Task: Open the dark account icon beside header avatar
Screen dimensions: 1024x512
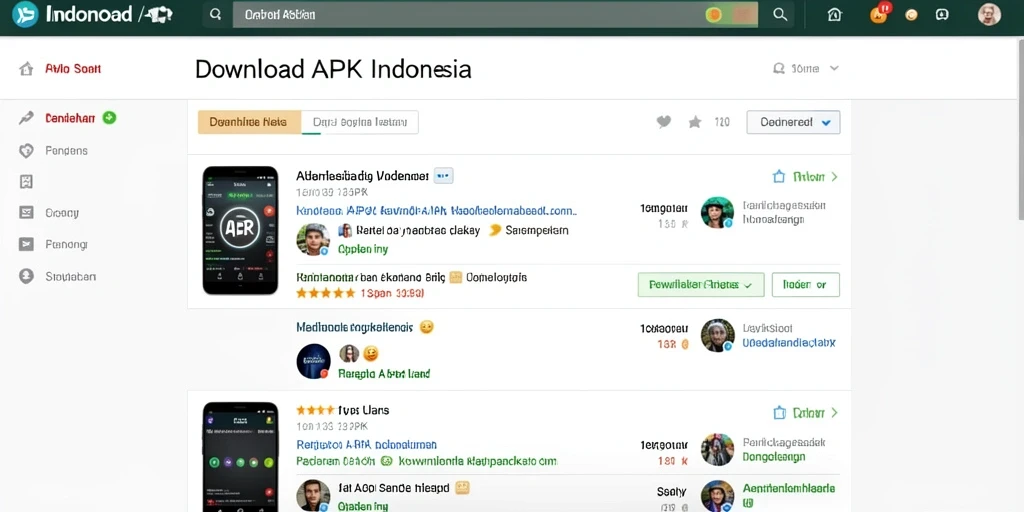Action: (x=942, y=14)
